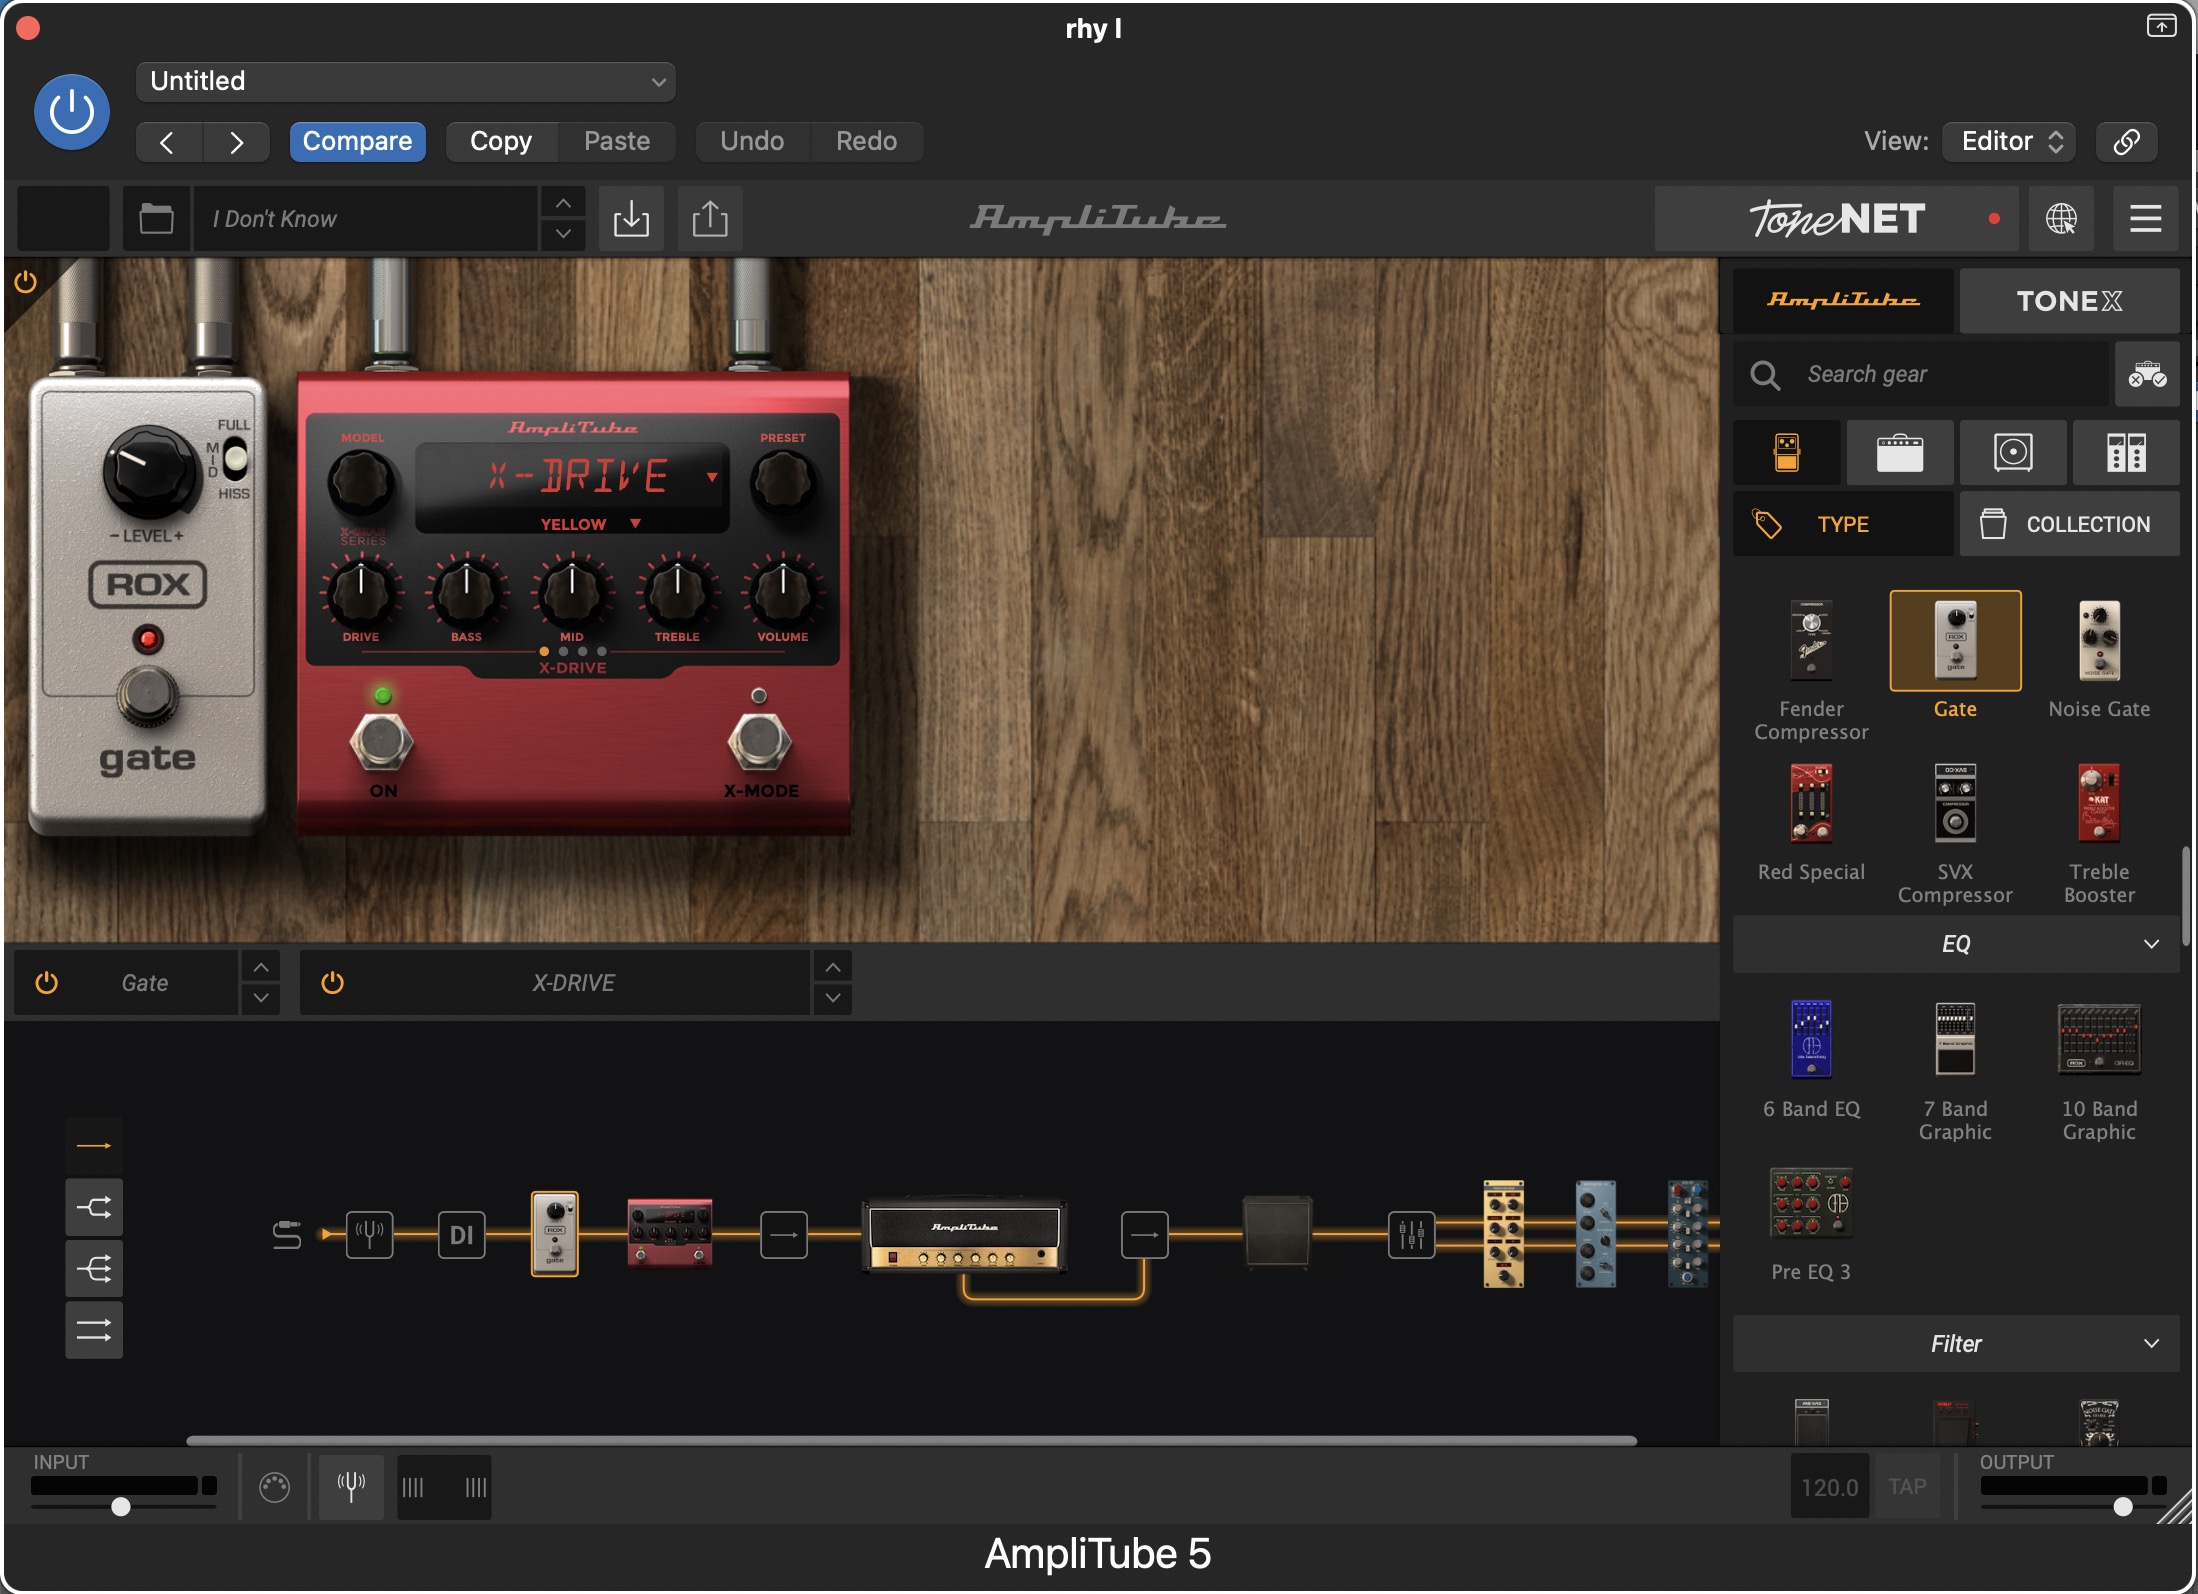Click the Search gear field
2198x1594 pixels.
pyautogui.click(x=1921, y=375)
